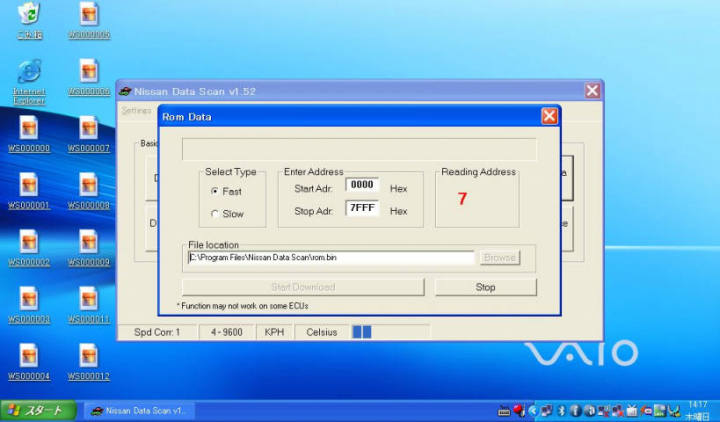Click the 'KPH' status entry
The image size is (720, 422).
point(274,332)
